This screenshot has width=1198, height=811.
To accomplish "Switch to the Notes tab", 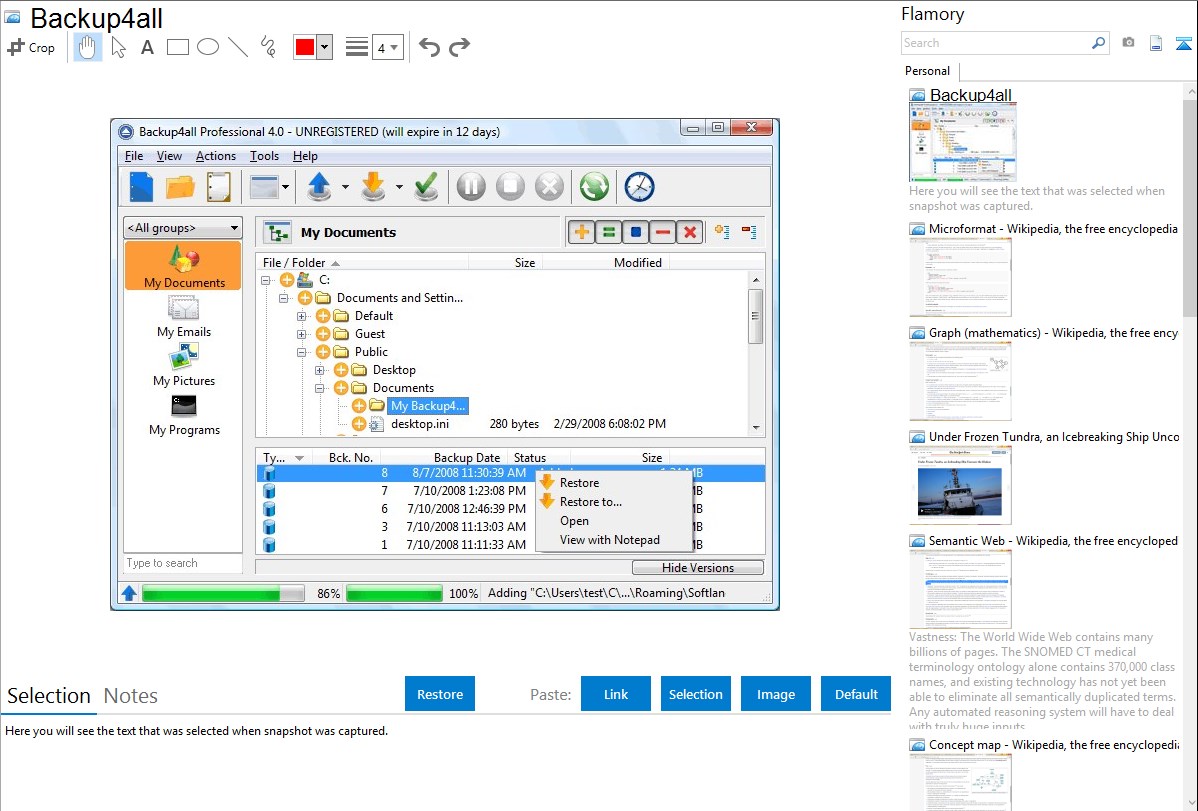I will 131,696.
